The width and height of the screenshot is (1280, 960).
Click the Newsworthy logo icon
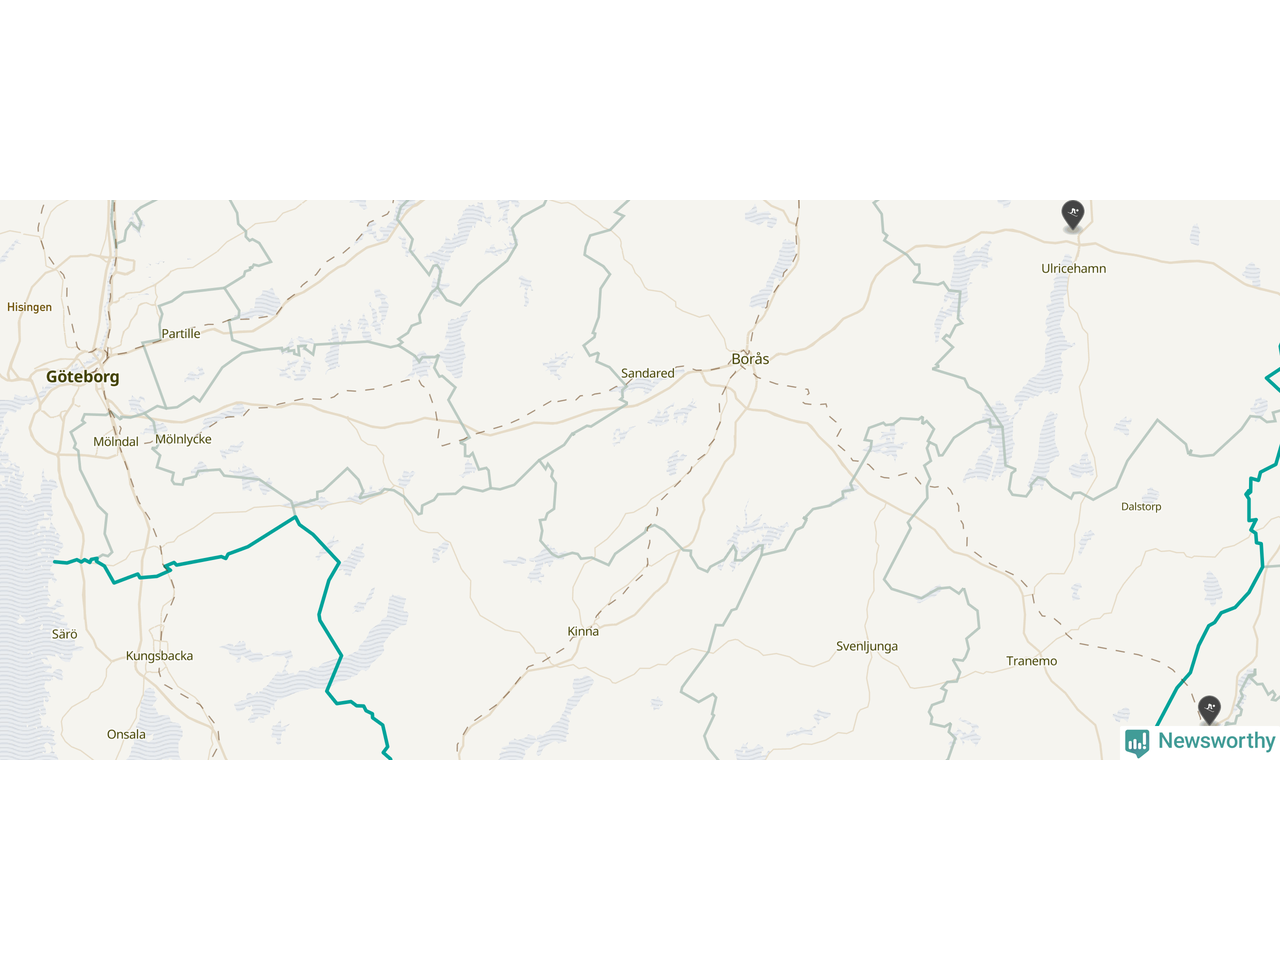tap(1137, 742)
